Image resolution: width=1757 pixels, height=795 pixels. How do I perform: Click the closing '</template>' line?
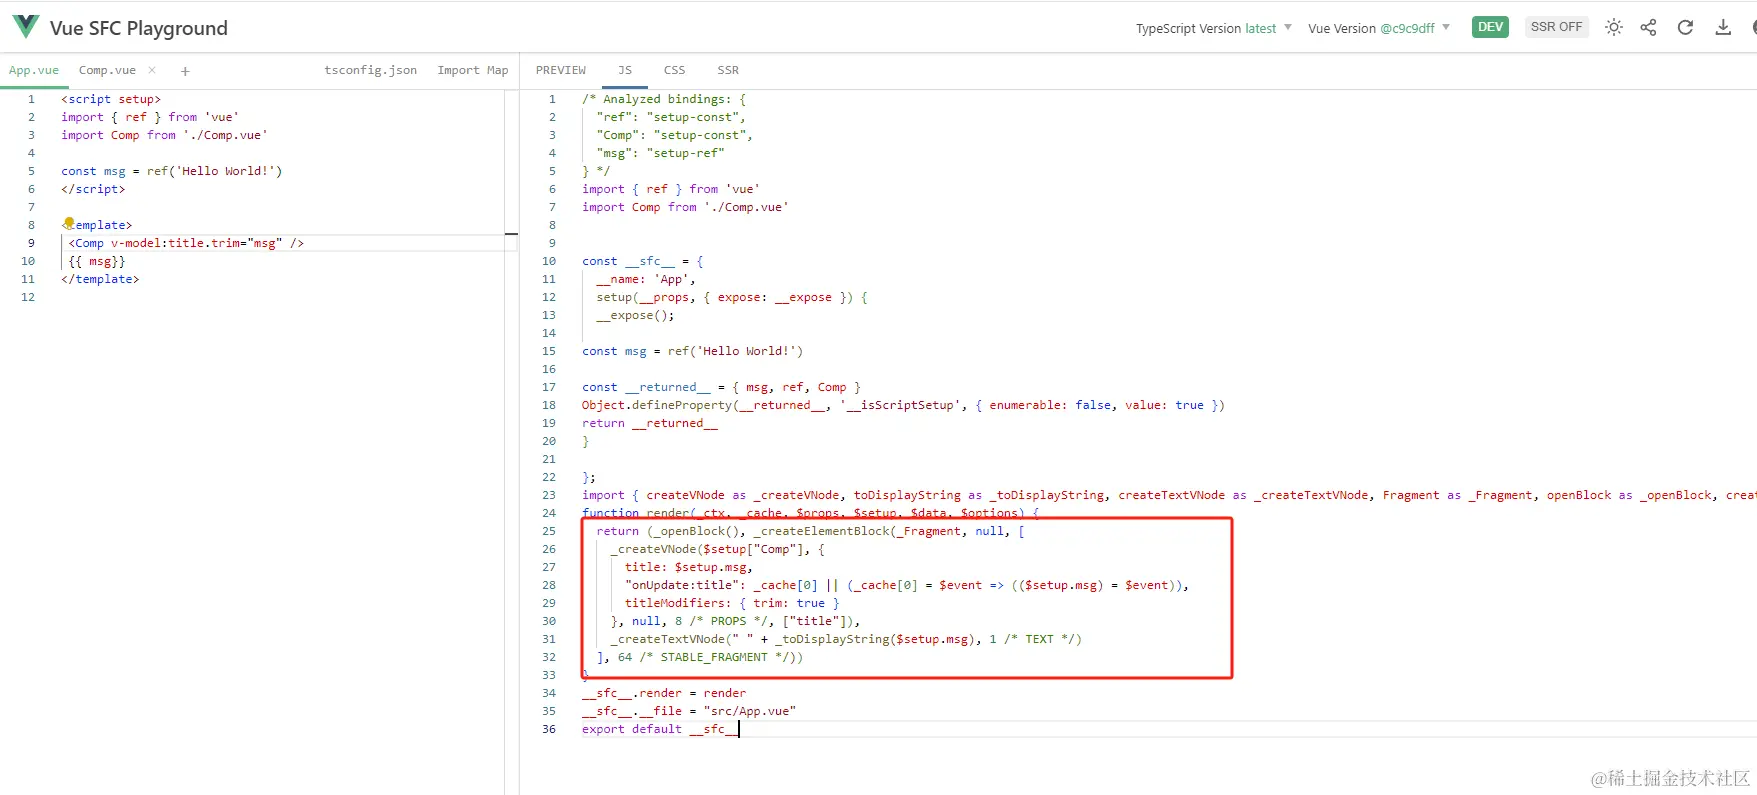(x=100, y=279)
